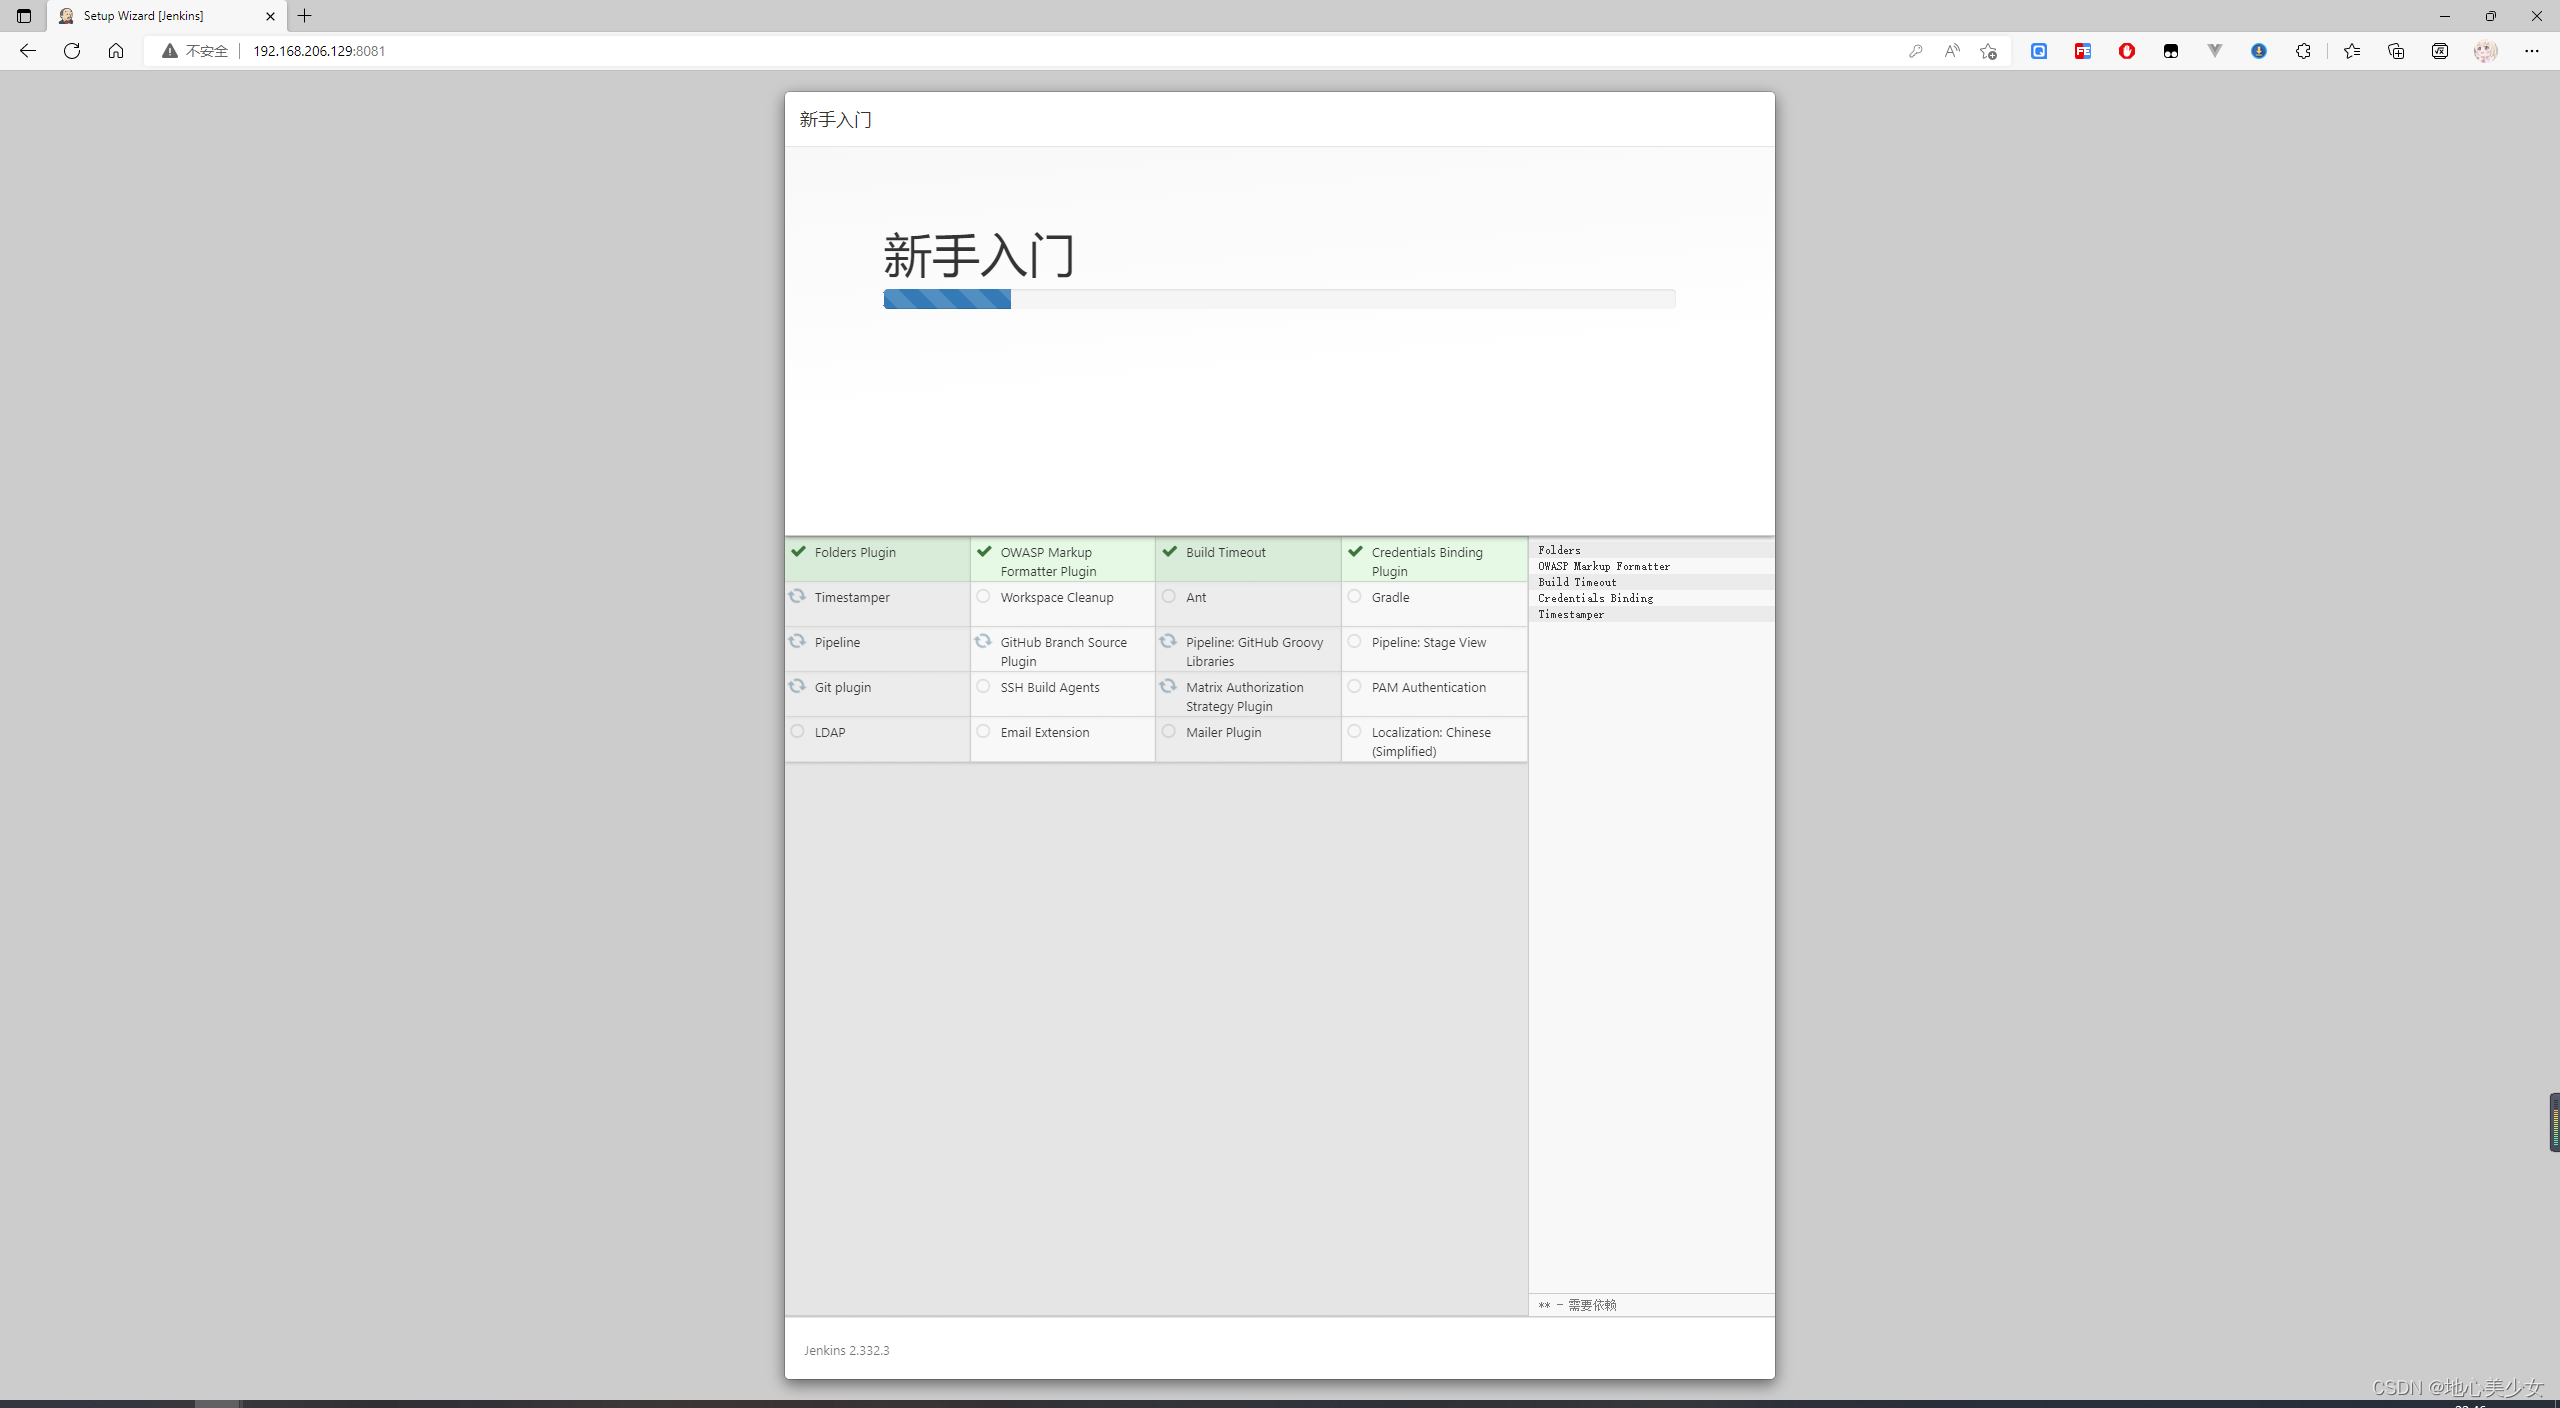Open the favorites star list icon
Image resolution: width=2560 pixels, height=1408 pixels.
click(2351, 51)
